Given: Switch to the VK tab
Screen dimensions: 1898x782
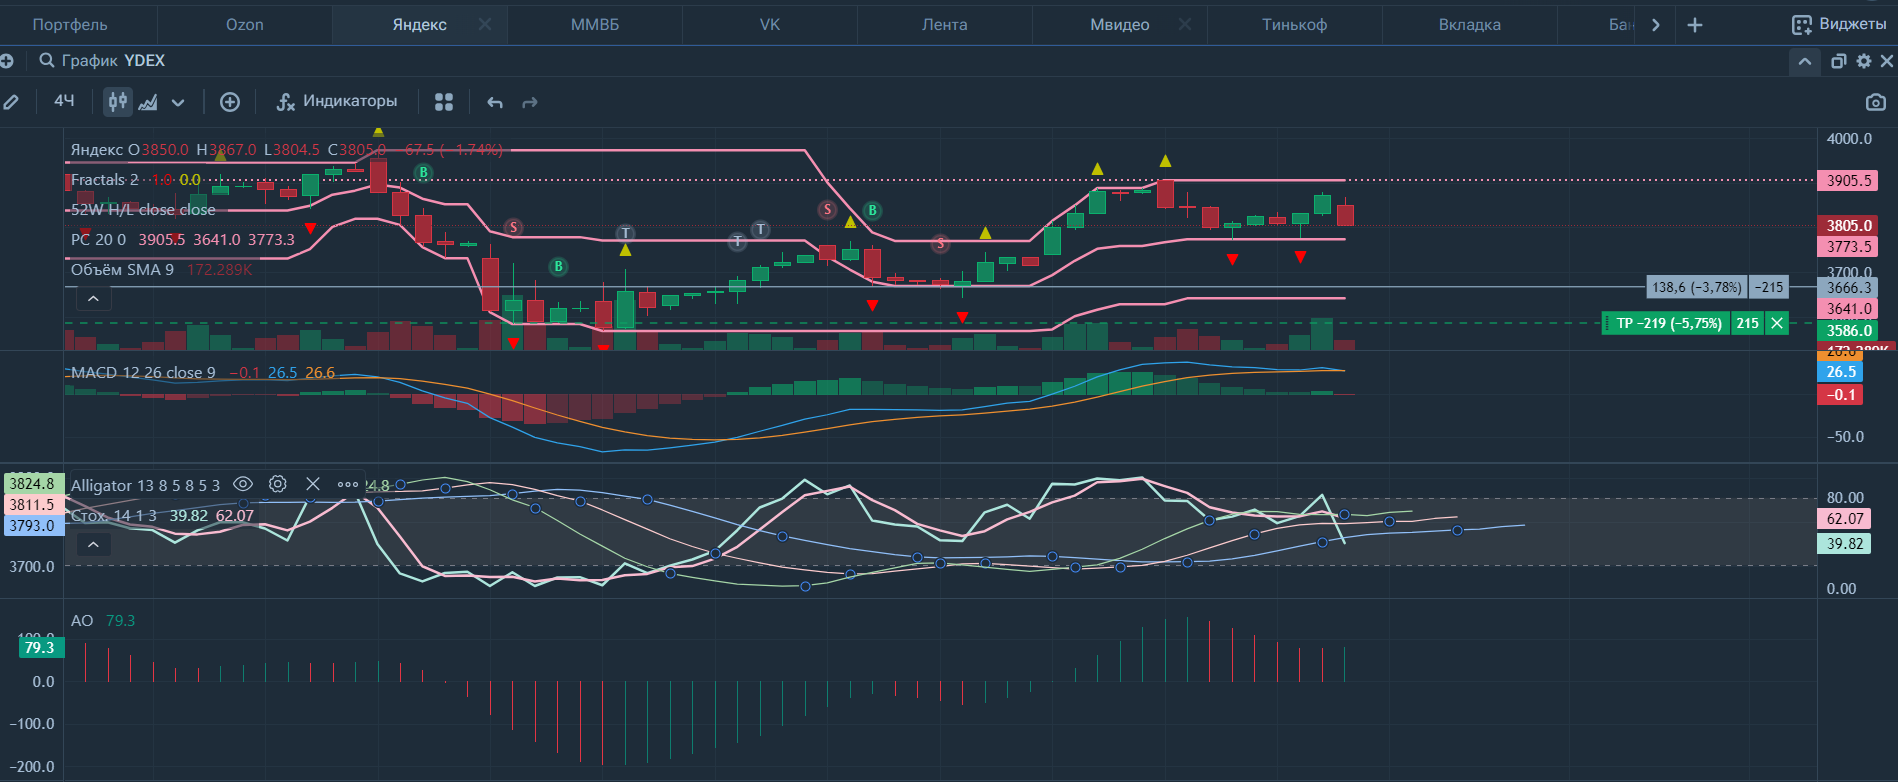Looking at the screenshot, I should (770, 25).
